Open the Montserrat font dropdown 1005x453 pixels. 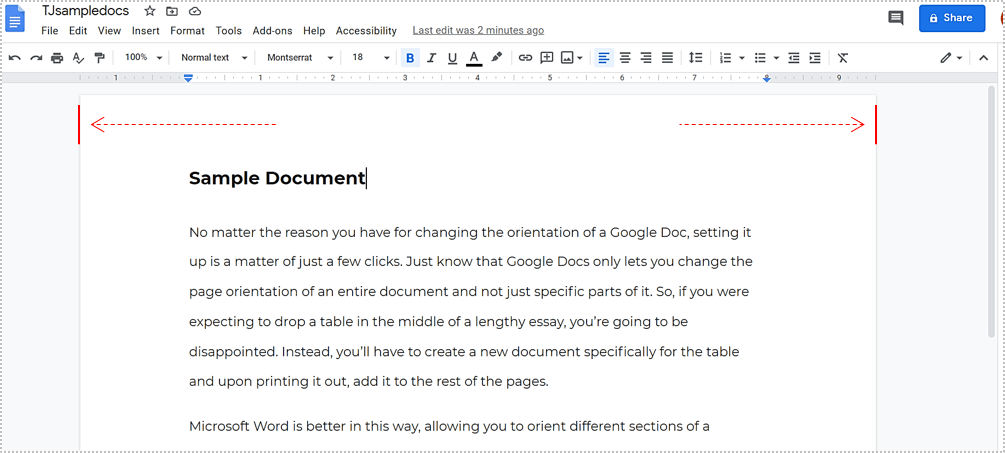300,58
